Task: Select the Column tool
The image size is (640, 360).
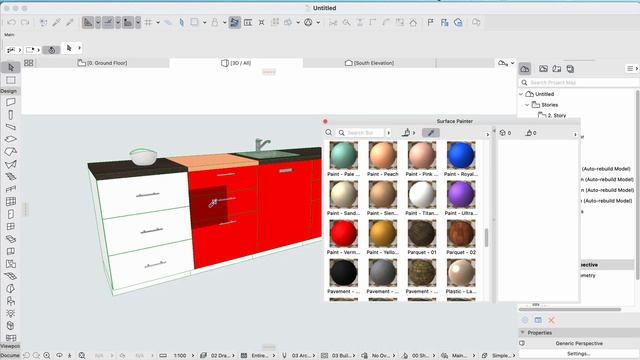Action: tap(11, 115)
